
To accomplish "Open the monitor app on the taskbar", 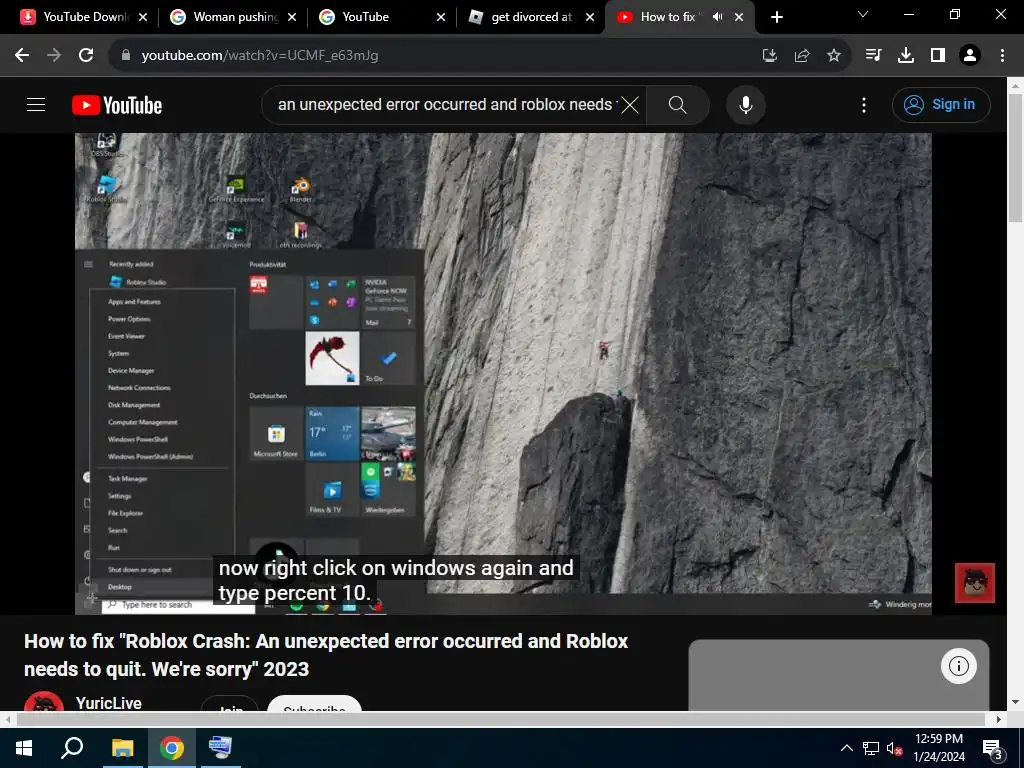I will [x=220, y=748].
